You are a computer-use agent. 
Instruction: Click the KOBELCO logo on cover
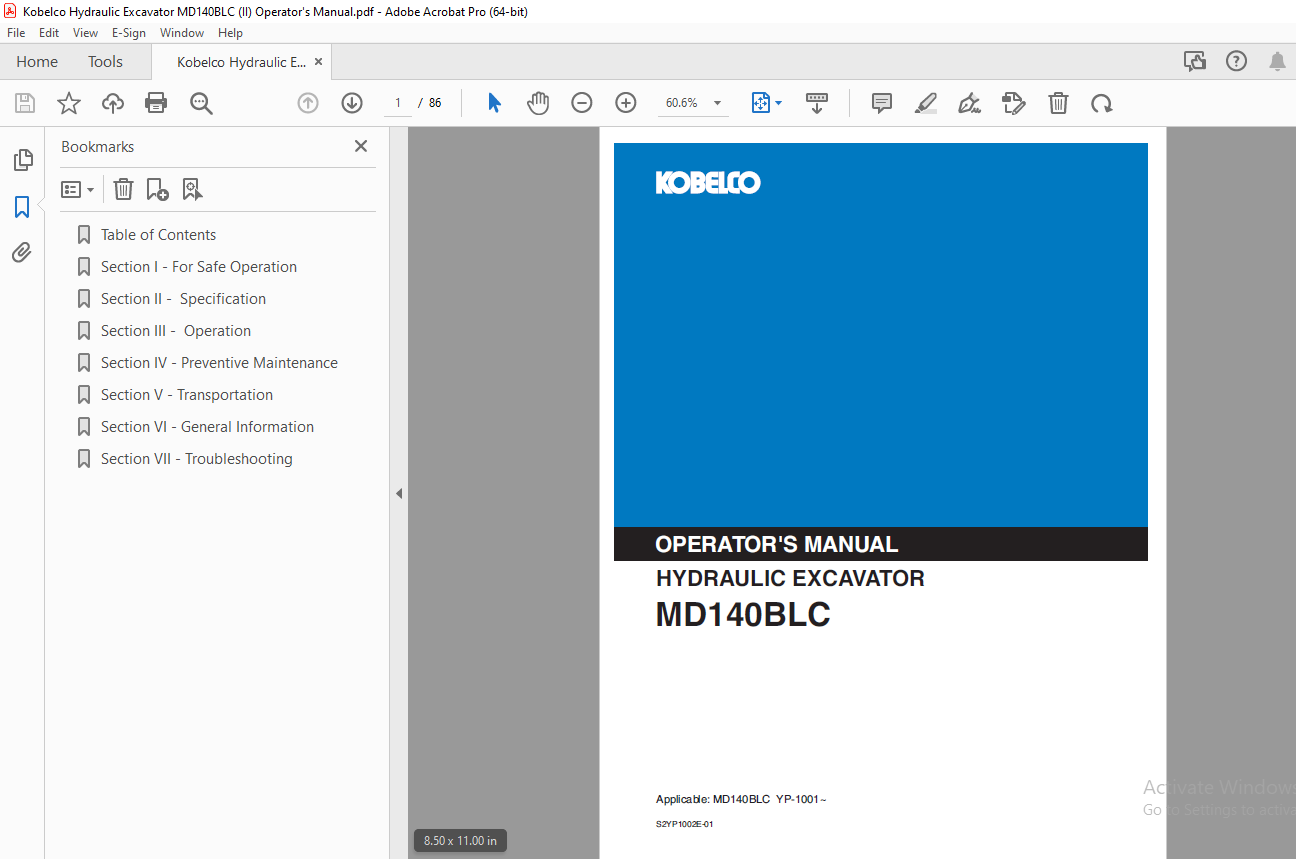[x=708, y=182]
